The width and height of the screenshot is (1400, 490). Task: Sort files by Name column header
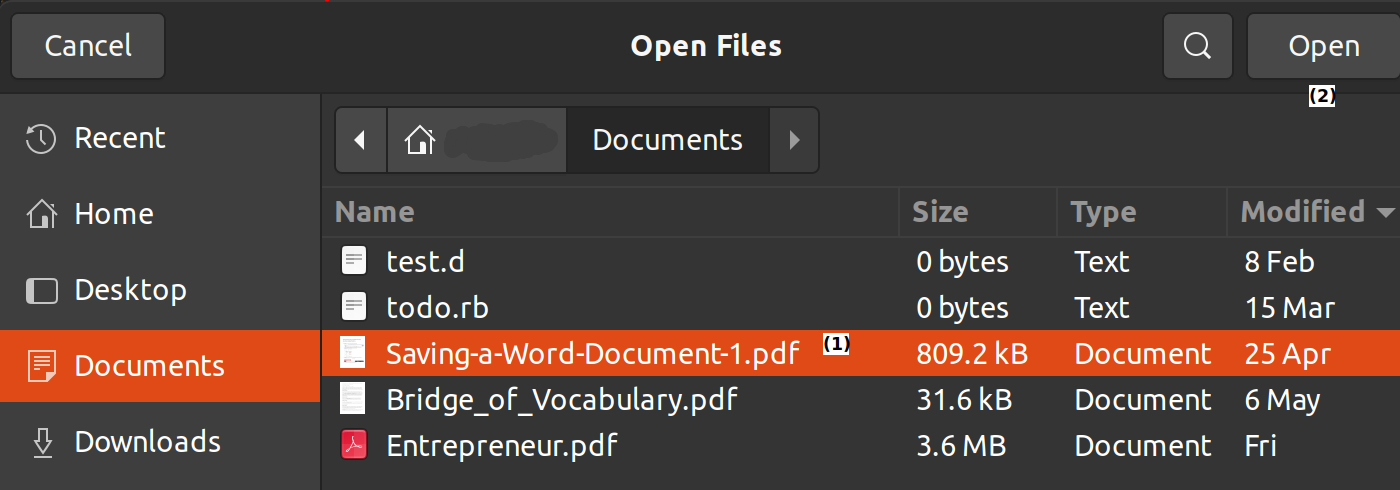[x=375, y=212]
